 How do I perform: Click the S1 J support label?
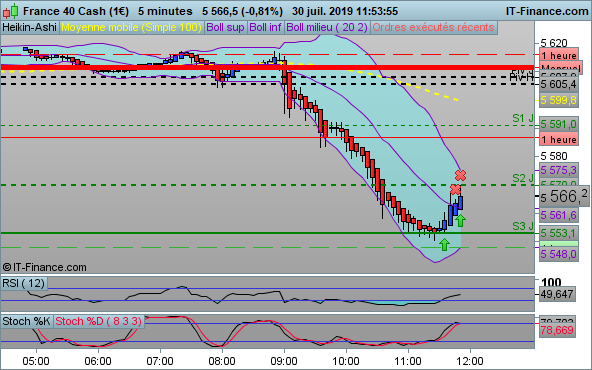[523, 118]
